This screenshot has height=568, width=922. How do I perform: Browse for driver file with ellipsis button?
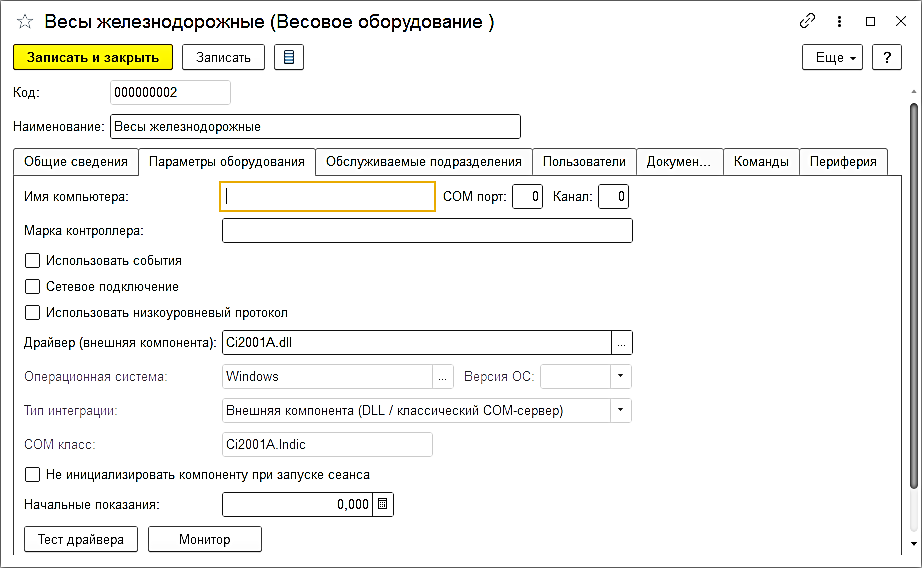click(622, 343)
